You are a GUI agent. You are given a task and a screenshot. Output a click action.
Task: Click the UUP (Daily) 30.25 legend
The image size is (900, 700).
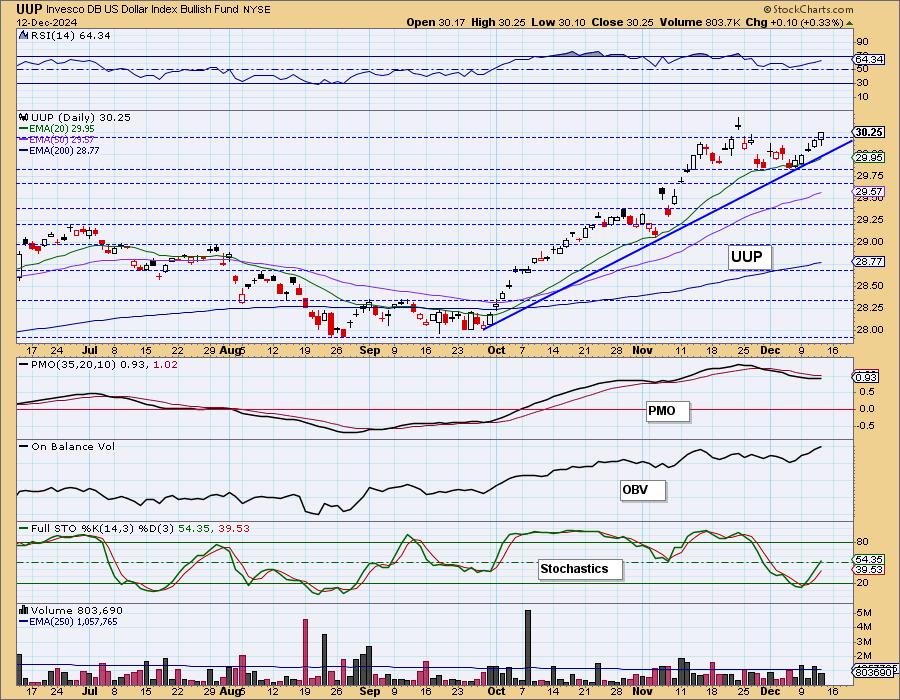tap(81, 117)
